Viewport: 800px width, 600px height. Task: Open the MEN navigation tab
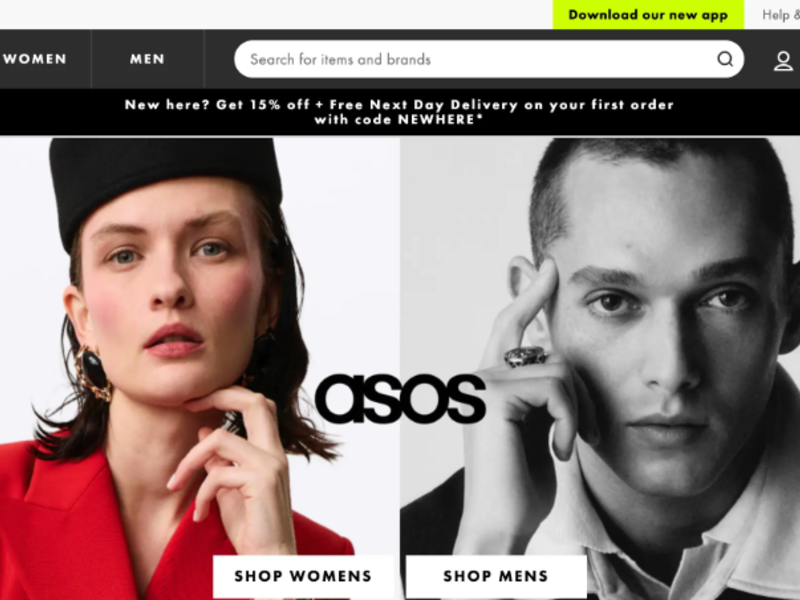pyautogui.click(x=147, y=59)
